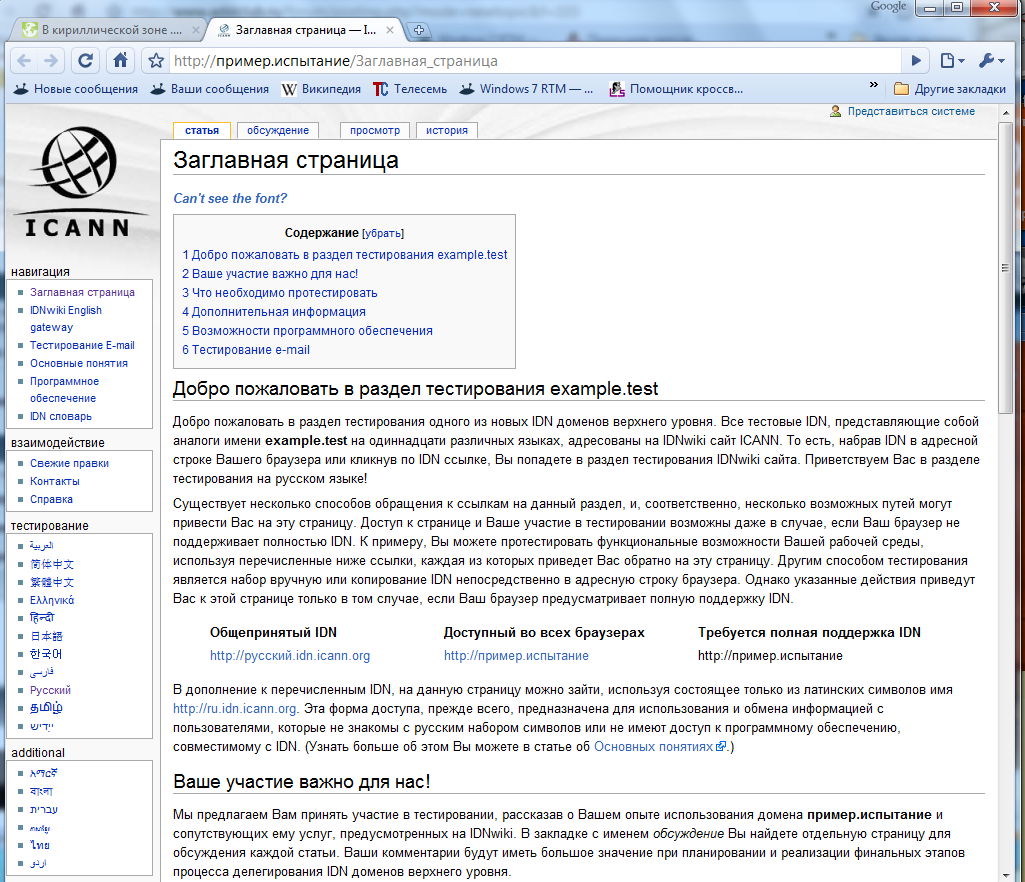Select the 'статья' page tab
Image resolution: width=1025 pixels, height=882 pixels.
click(x=201, y=130)
